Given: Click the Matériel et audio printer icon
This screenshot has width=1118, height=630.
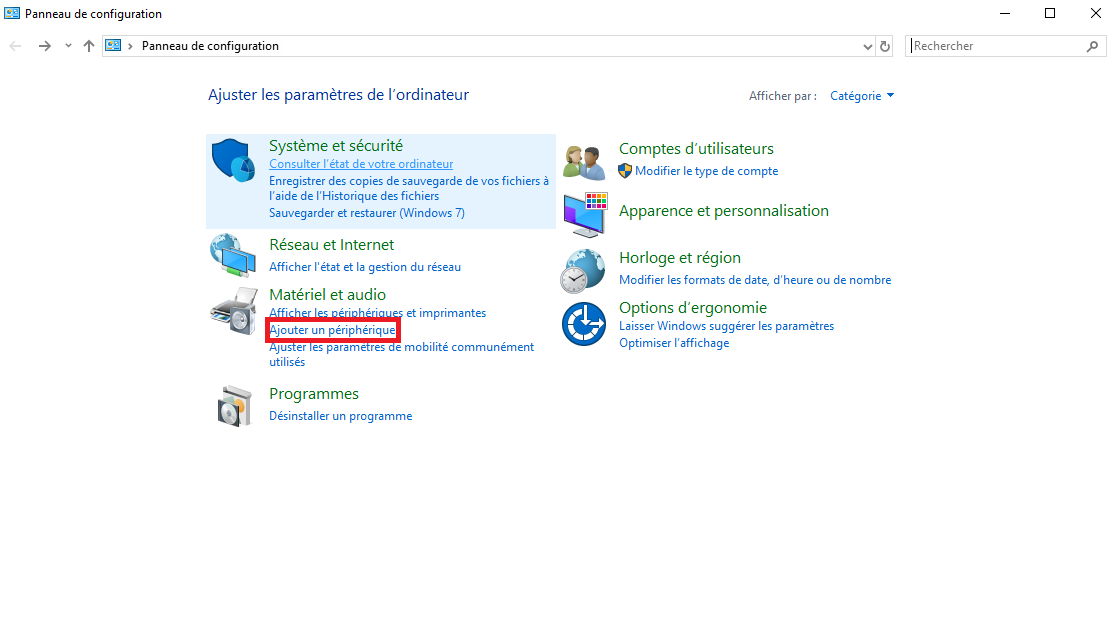Looking at the screenshot, I should pyautogui.click(x=233, y=310).
